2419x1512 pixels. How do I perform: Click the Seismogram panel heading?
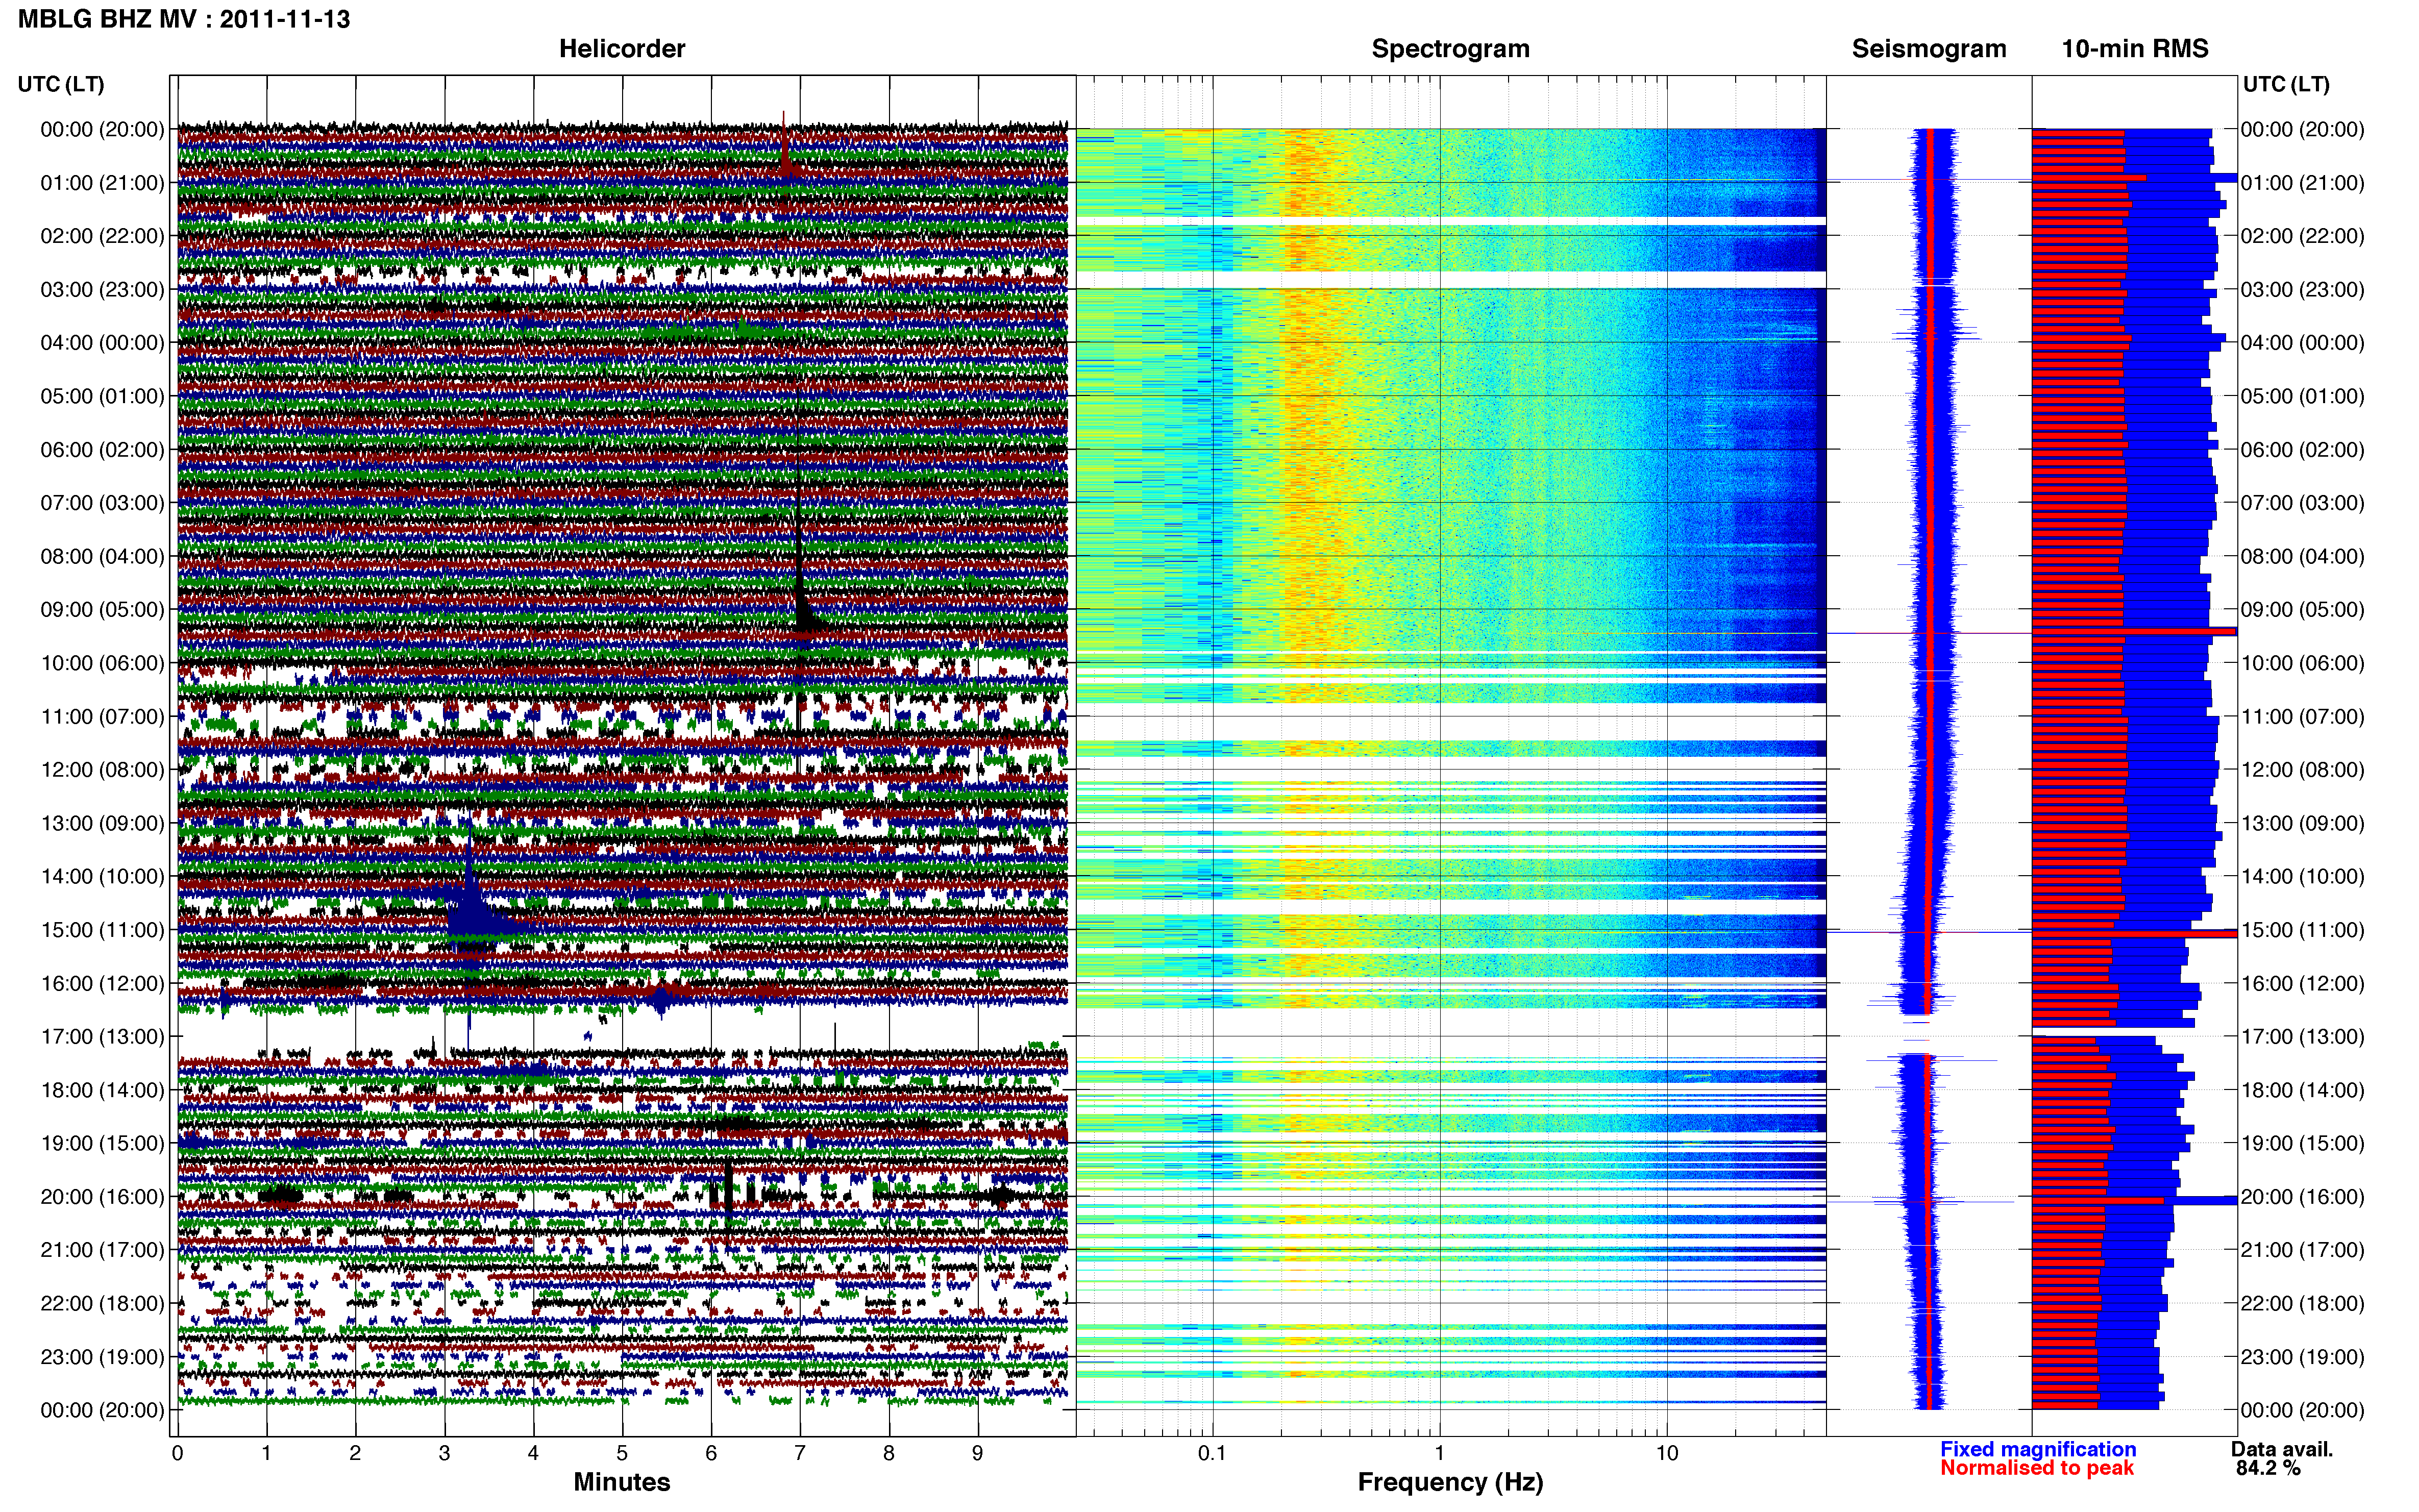1929,49
